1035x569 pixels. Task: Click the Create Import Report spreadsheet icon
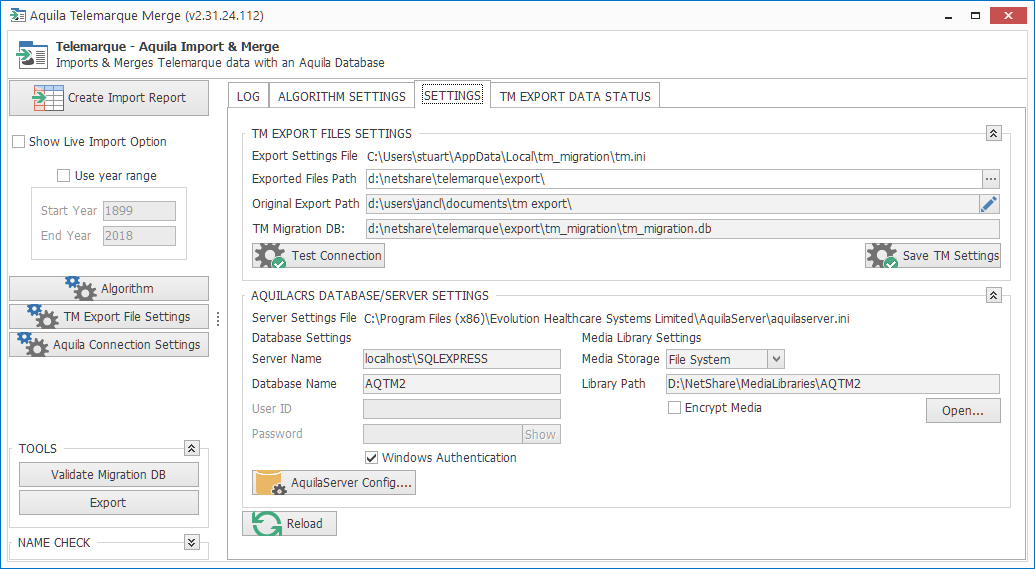pos(48,98)
